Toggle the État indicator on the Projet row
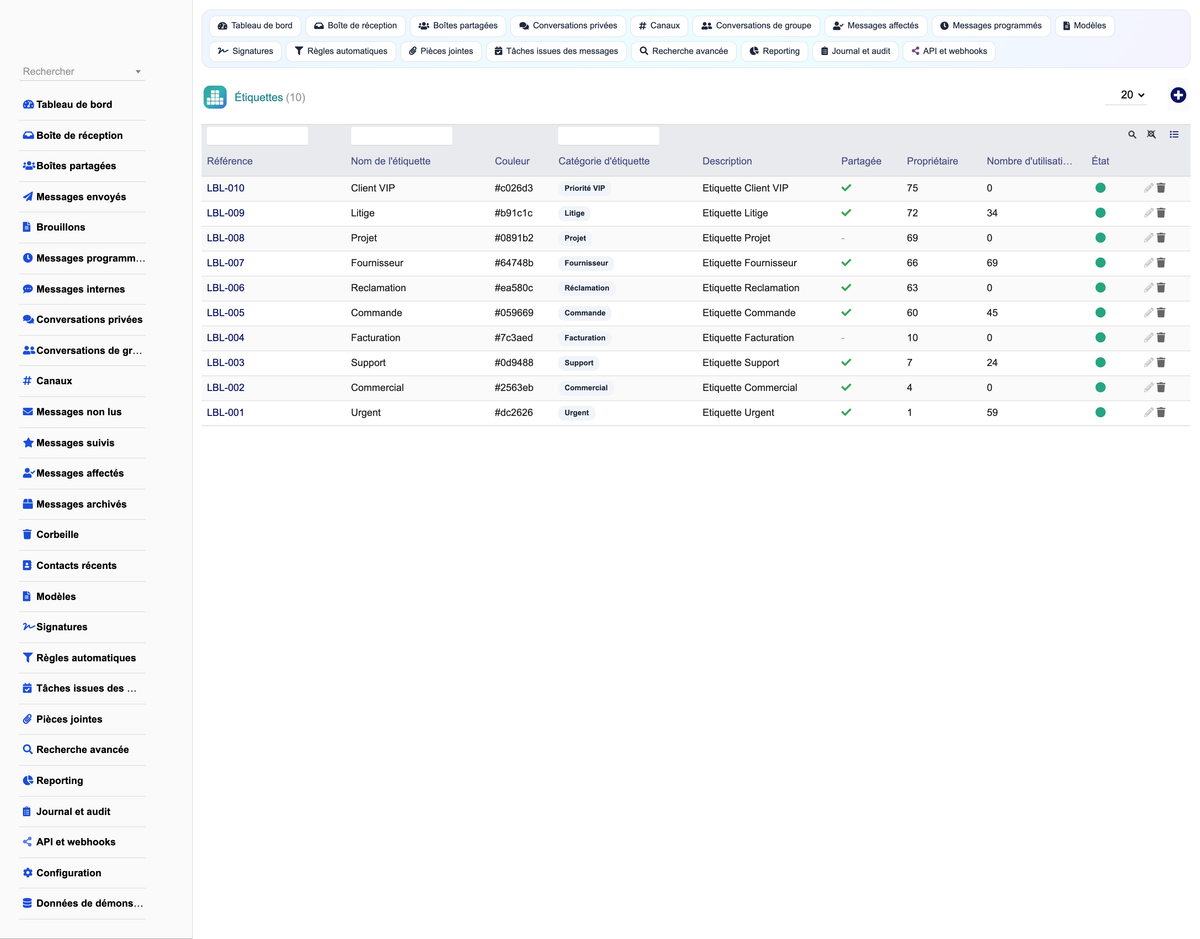 coord(1100,238)
